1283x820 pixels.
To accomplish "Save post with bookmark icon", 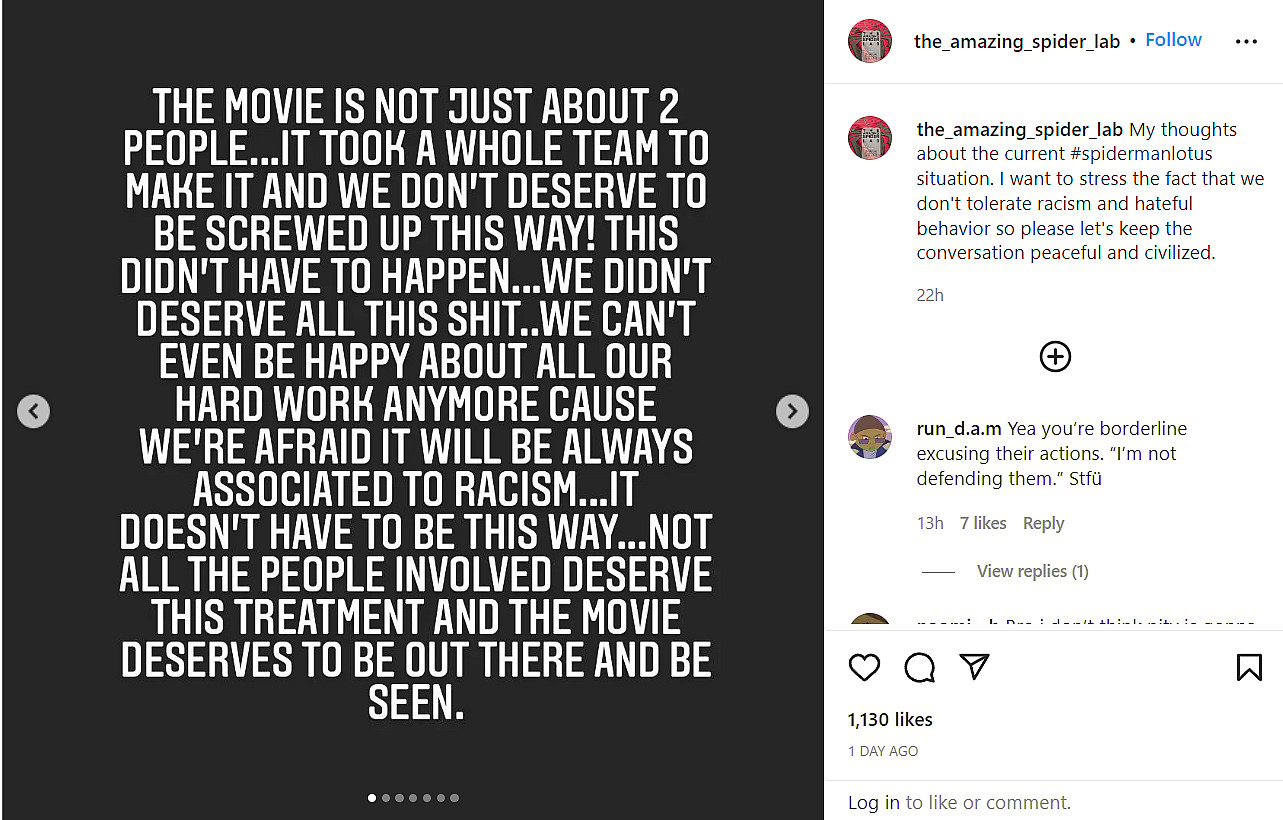I will pos(1249,667).
